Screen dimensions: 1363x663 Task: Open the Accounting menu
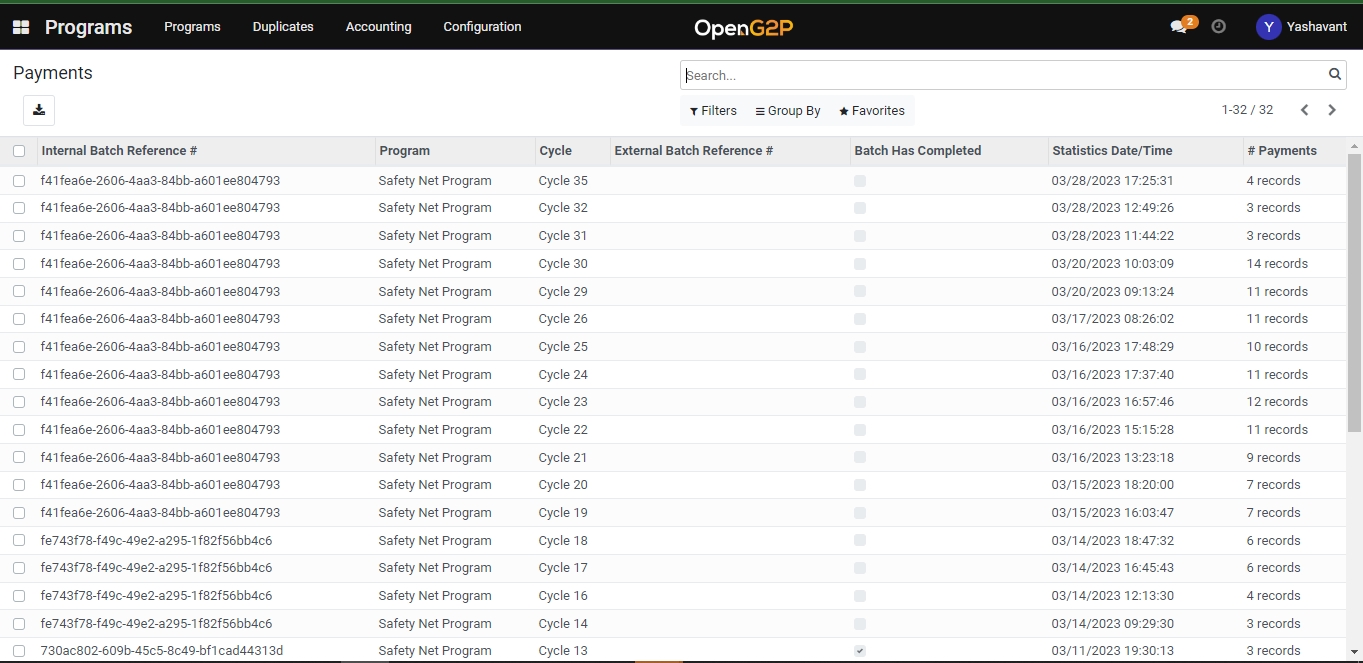pos(378,27)
